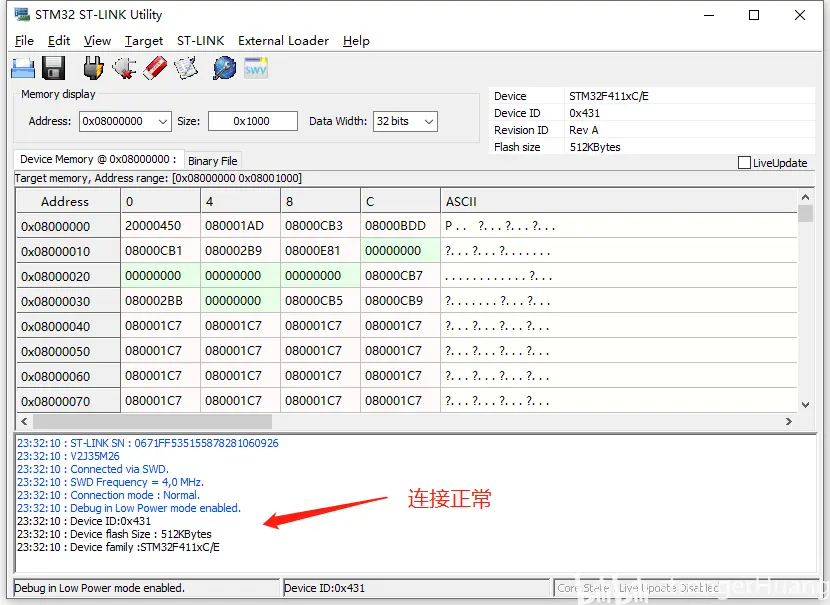The width and height of the screenshot is (830, 605).
Task: Open the SWV viewer icon
Action: coord(256,68)
